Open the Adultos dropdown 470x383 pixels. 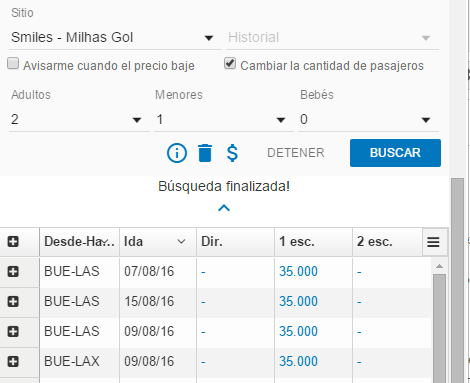tap(79, 120)
